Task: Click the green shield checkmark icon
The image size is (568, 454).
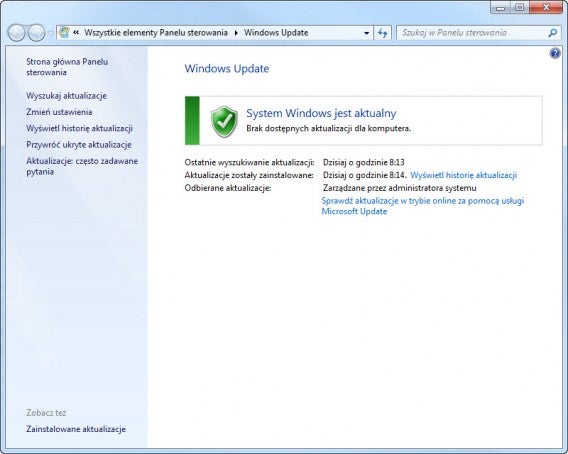Action: tap(224, 121)
